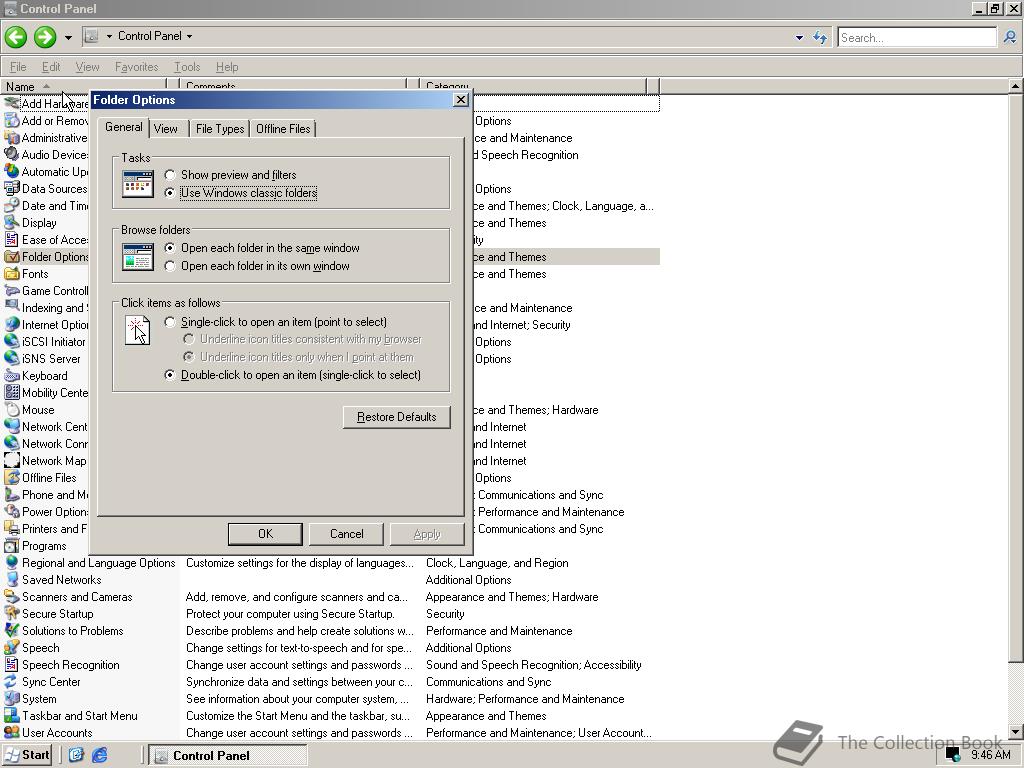Click the Start button
This screenshot has height=768, width=1024.
[x=28, y=755]
